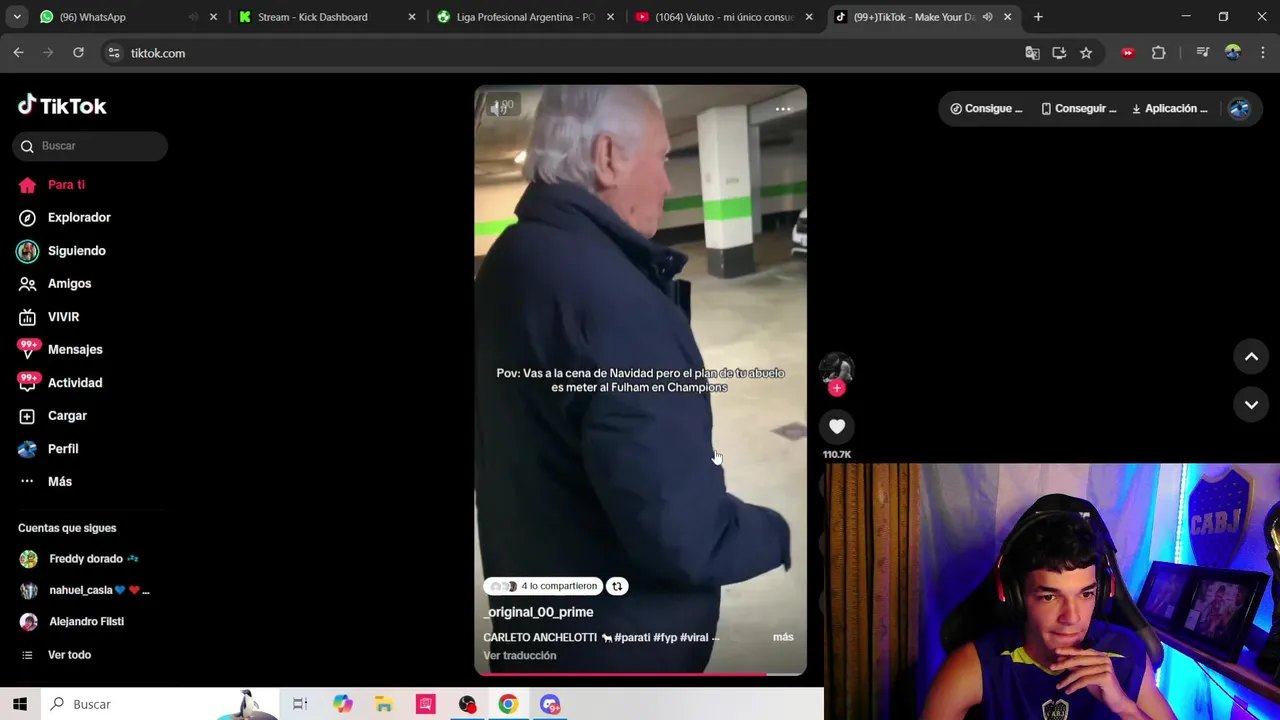Screen dimensions: 1280x720
Task: Open the creator's avatar beside the video
Action: pos(837,367)
